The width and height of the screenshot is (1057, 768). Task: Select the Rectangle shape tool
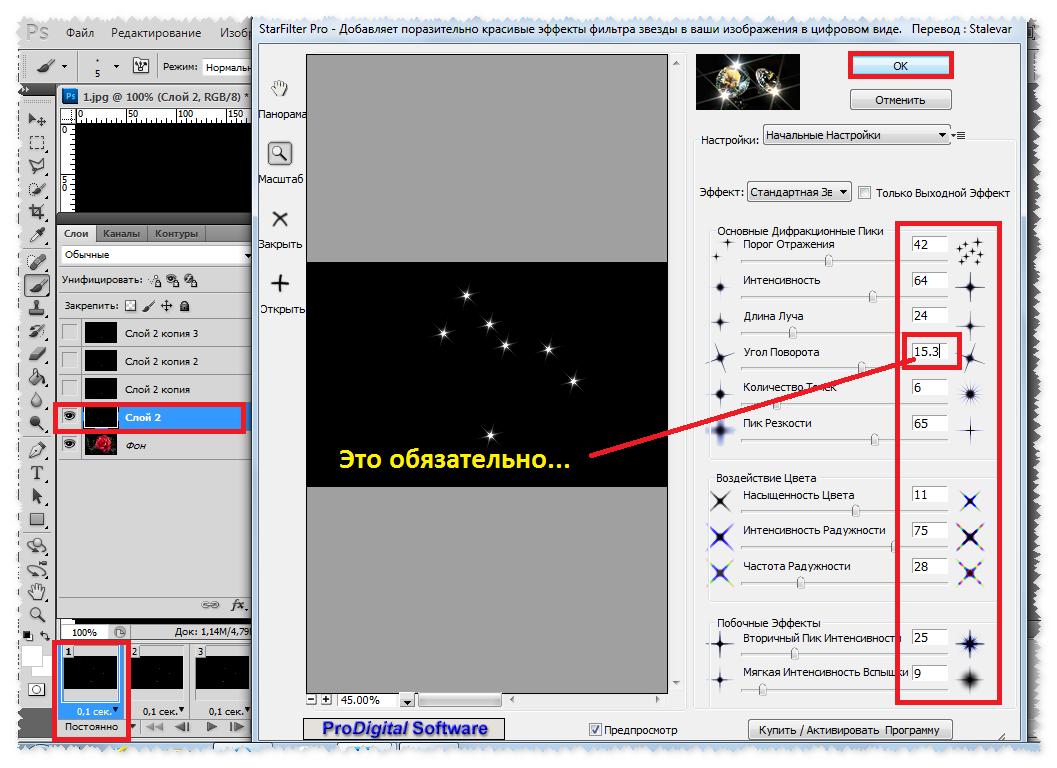(x=37, y=519)
